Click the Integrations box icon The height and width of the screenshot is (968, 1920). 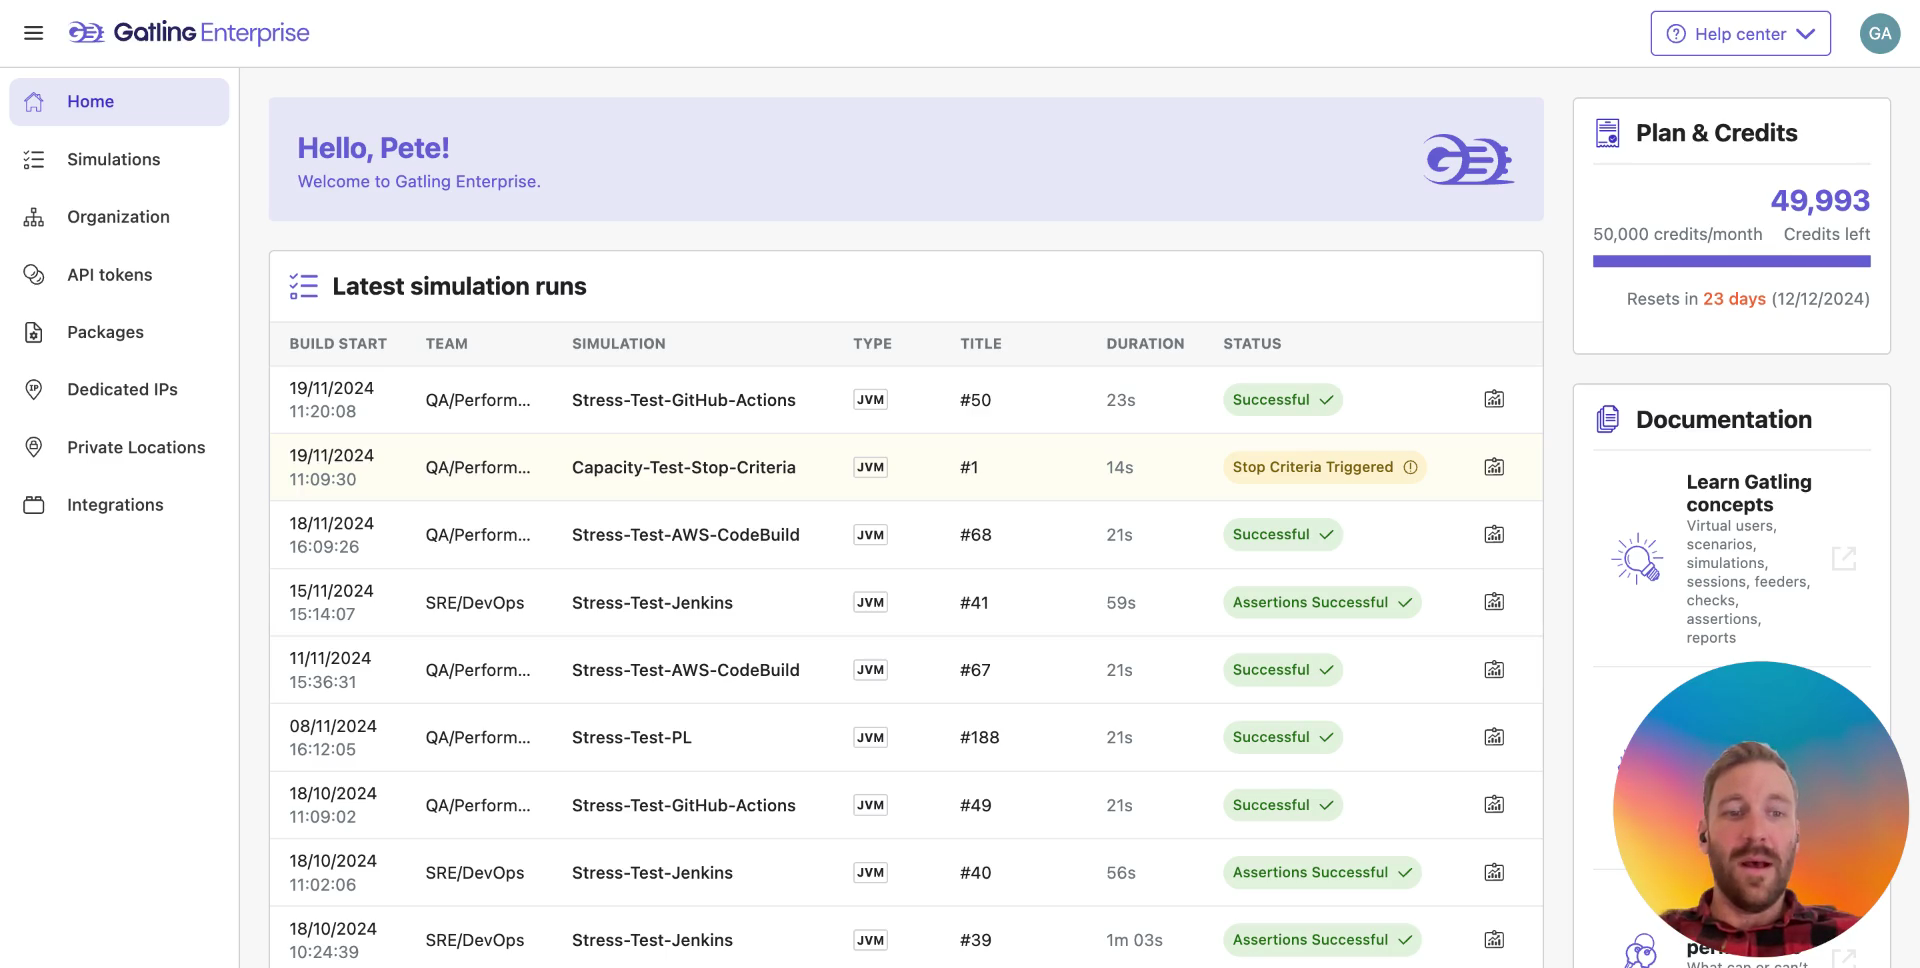[34, 505]
